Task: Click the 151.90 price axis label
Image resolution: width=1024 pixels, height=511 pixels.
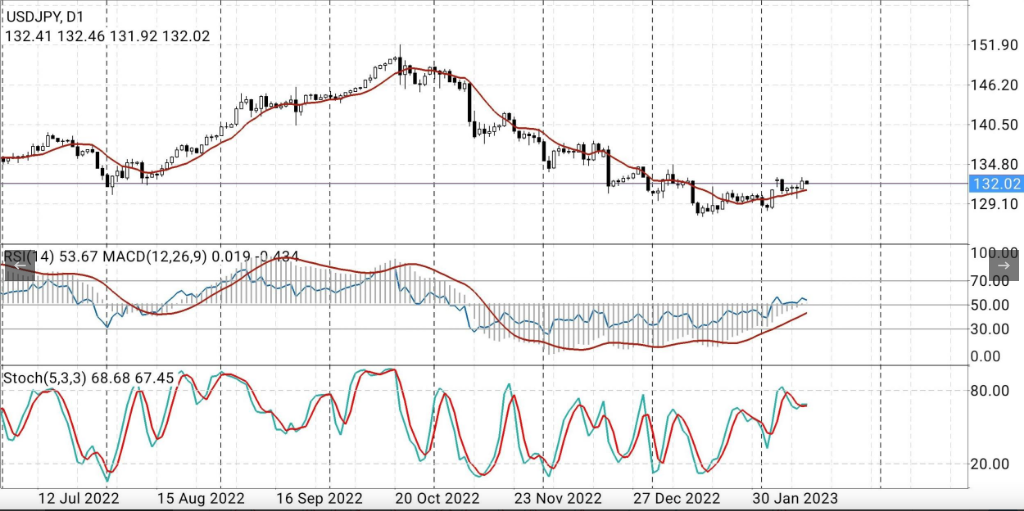Action: [994, 45]
